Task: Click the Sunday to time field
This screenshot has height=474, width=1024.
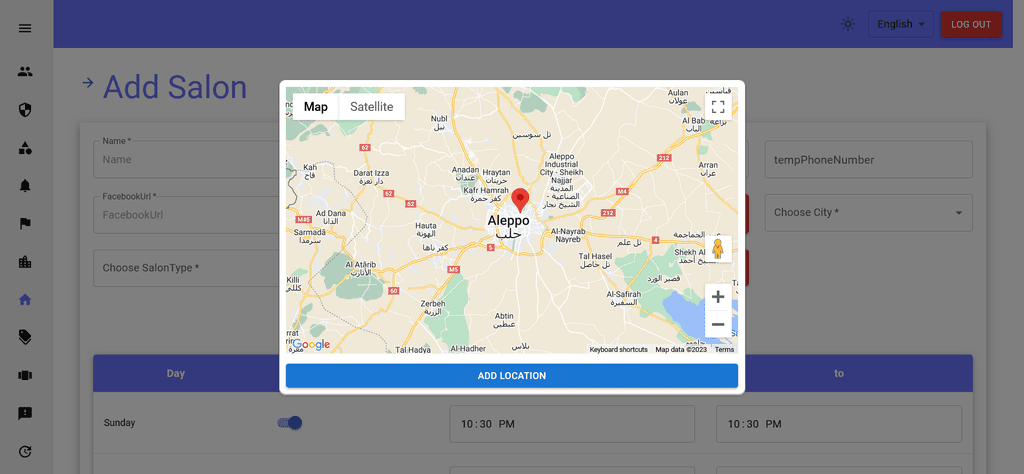Action: pos(839,424)
